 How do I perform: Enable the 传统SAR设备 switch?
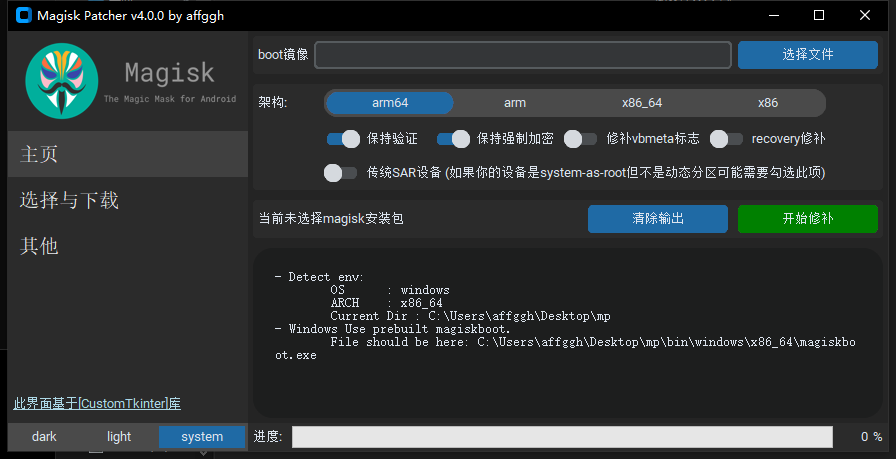point(341,173)
